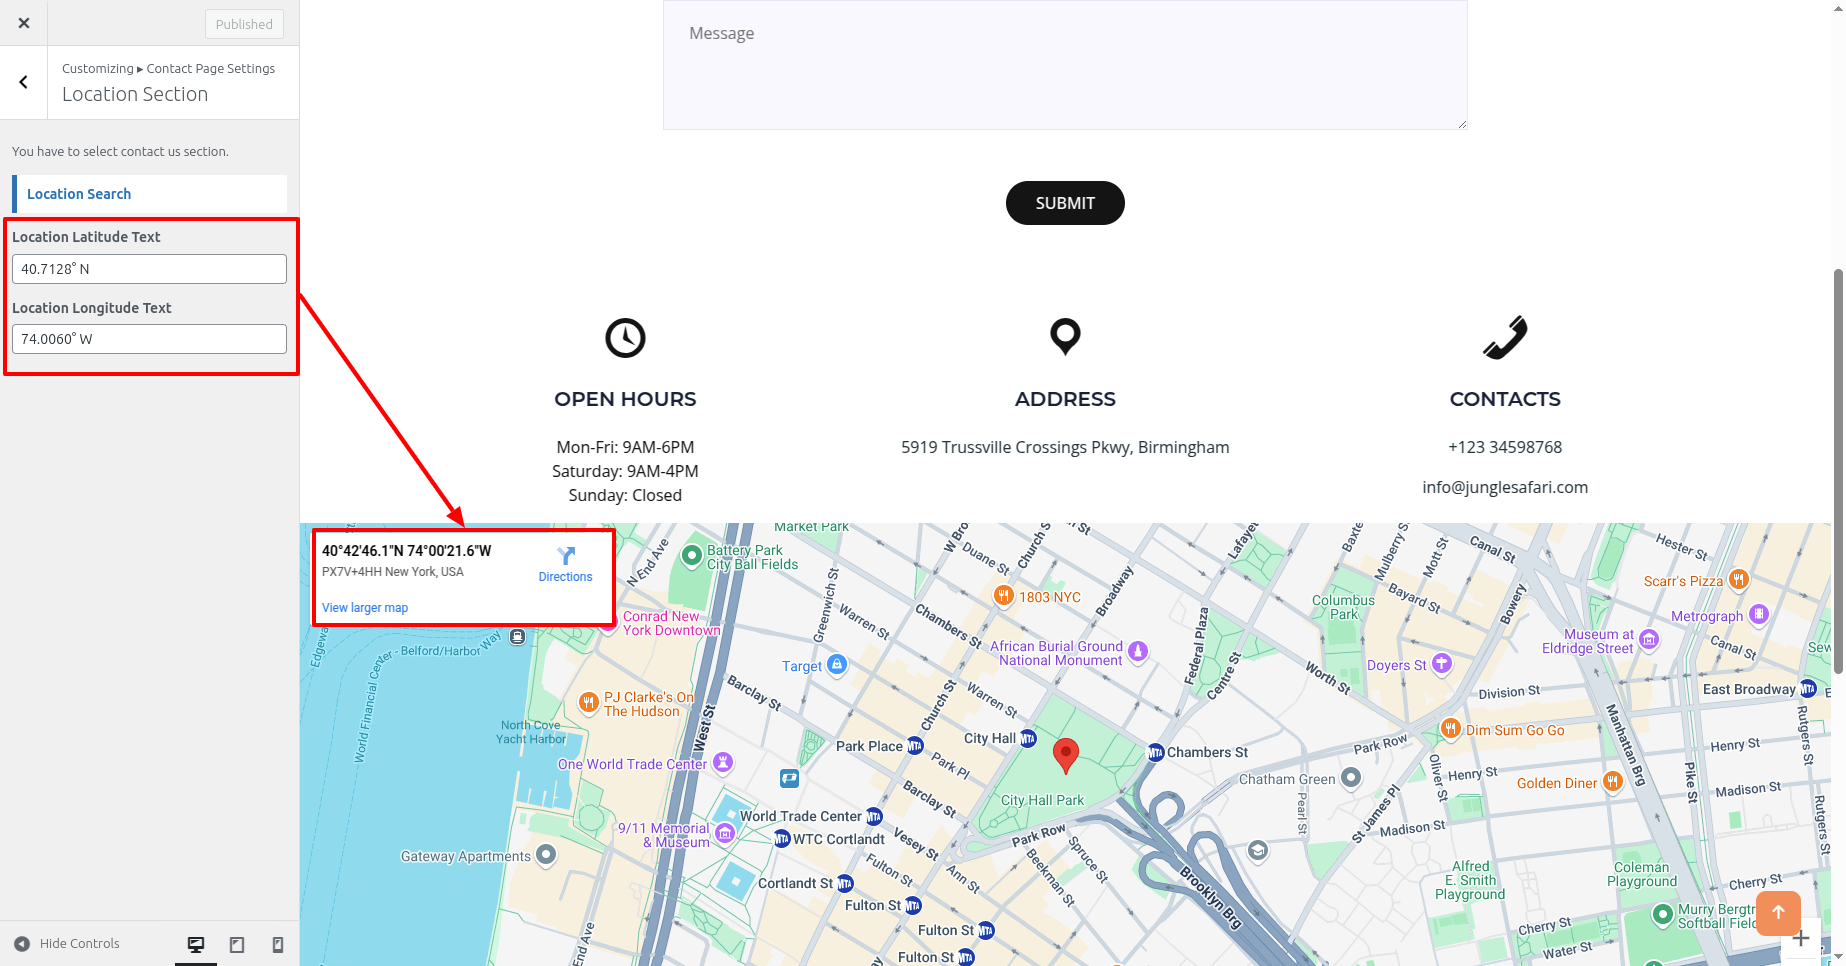Viewport: 1846px width, 966px height.
Task: Click the 1803 NYC restaurant marker
Action: pyautogui.click(x=1003, y=595)
